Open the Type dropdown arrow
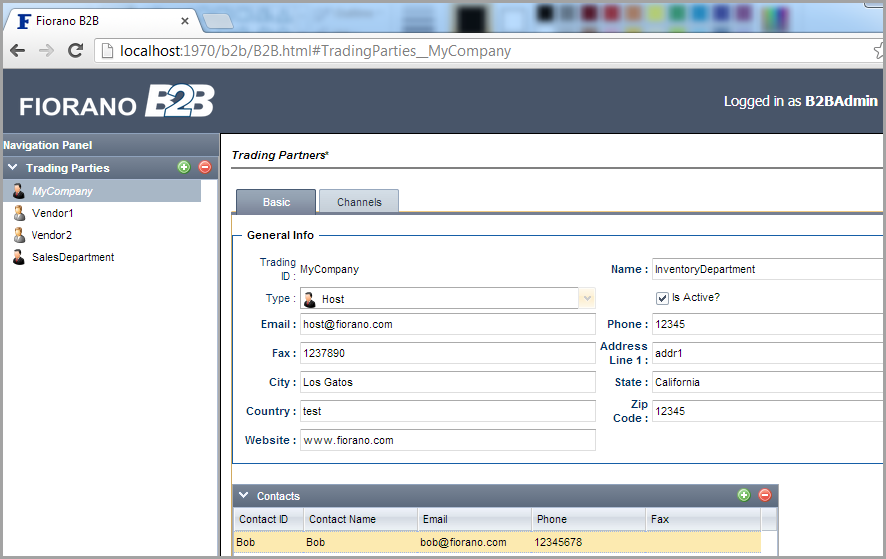Viewport: 886px width, 559px height. click(x=587, y=298)
